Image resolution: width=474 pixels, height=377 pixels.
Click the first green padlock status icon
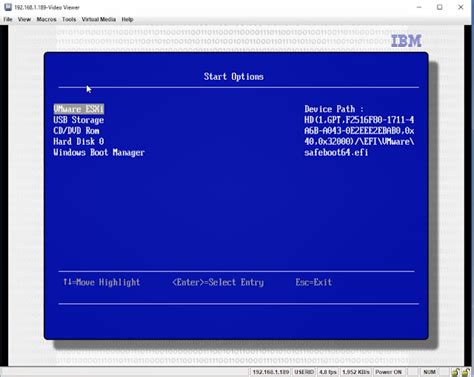(x=455, y=372)
